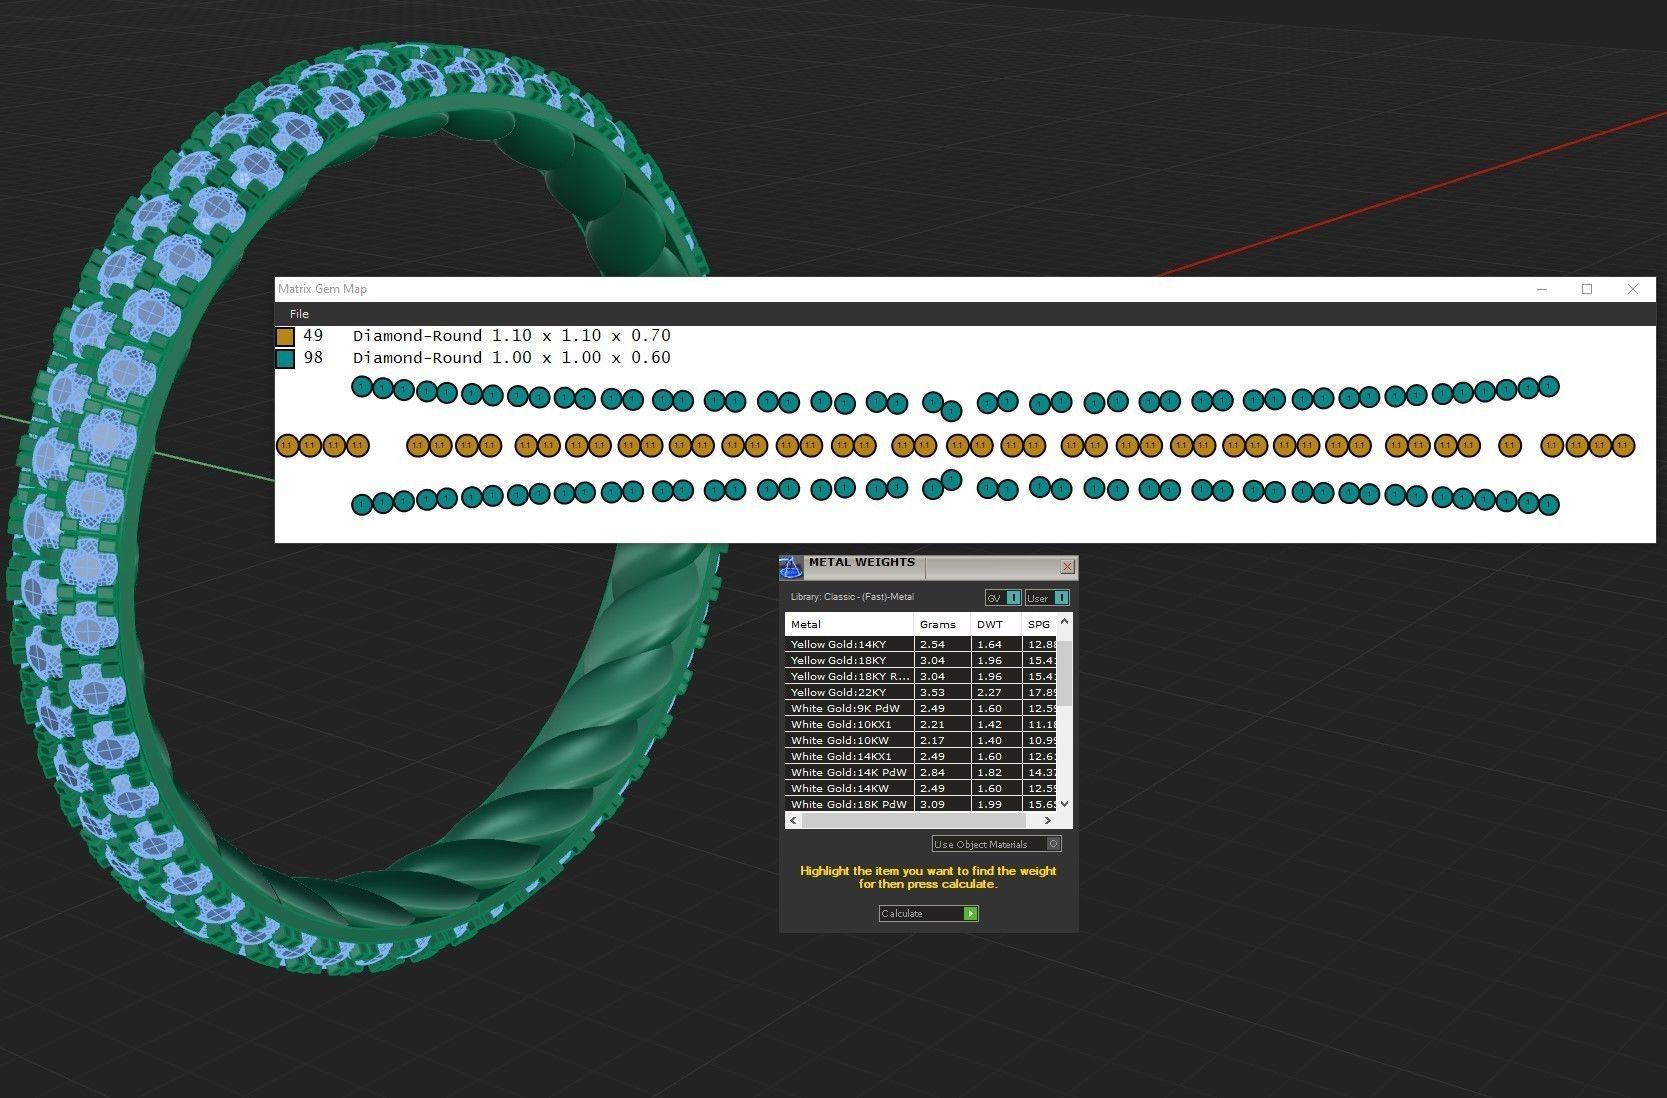Select the White Gold:14KW row

coord(921,788)
